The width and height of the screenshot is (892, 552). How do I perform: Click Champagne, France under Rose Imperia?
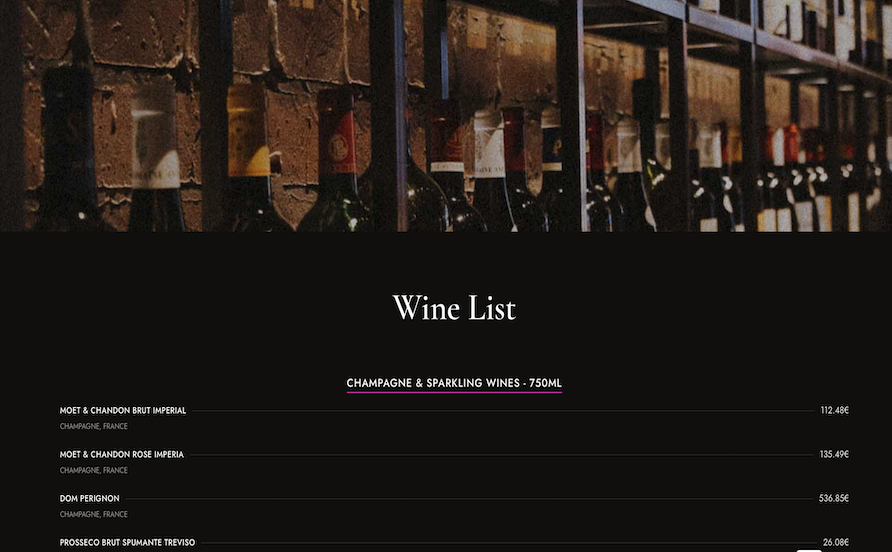point(93,470)
